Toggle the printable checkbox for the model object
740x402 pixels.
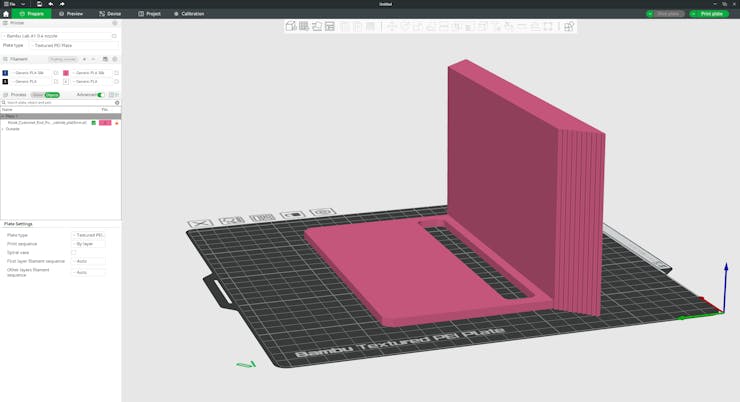94,123
